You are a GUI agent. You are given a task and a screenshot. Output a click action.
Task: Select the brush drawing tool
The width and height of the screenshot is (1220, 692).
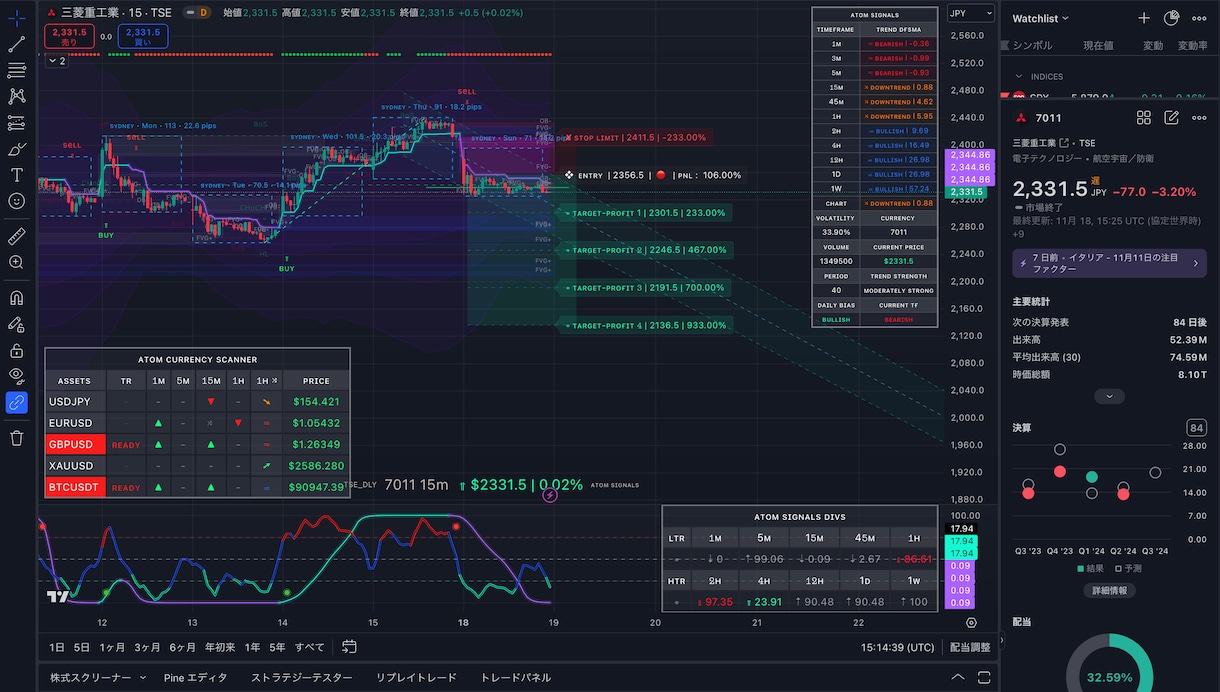tap(16, 149)
